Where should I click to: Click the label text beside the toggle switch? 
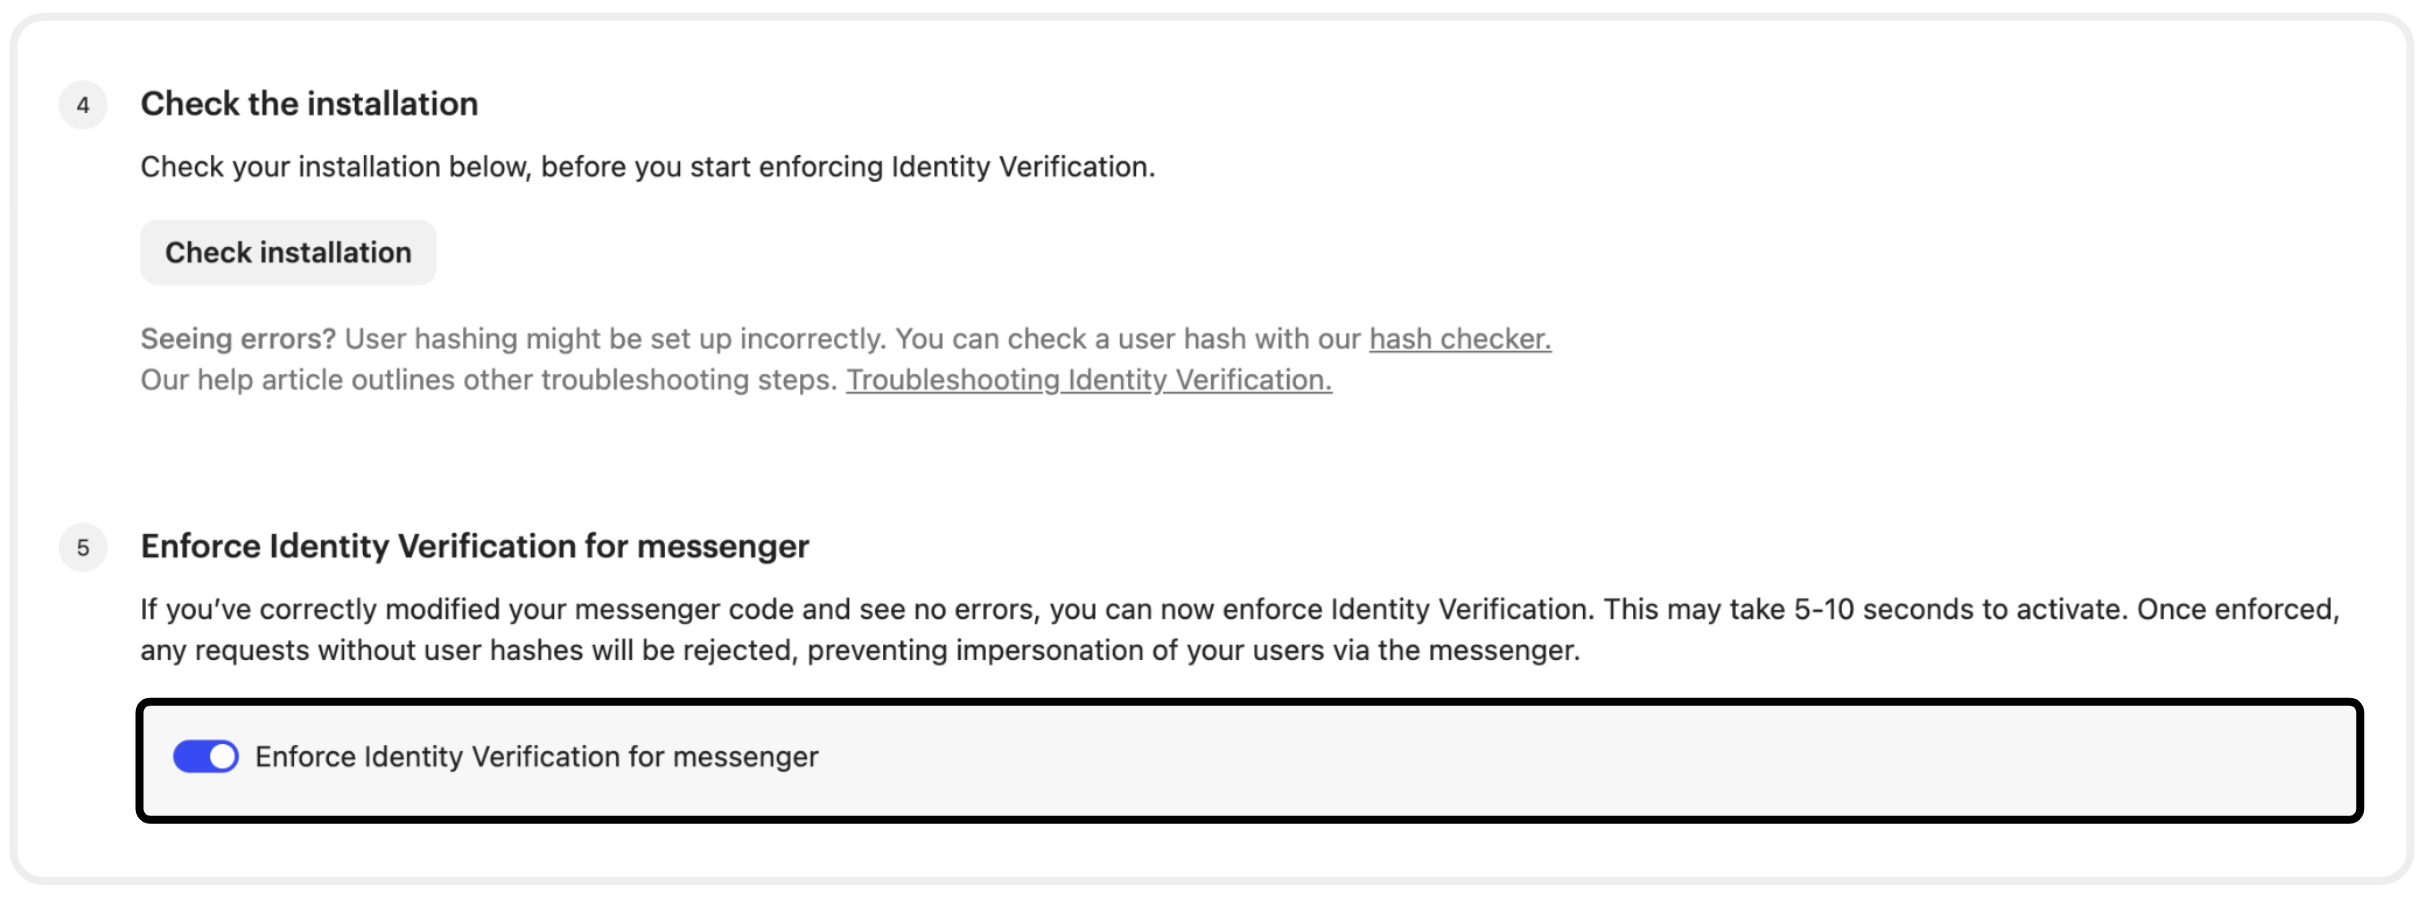point(536,757)
